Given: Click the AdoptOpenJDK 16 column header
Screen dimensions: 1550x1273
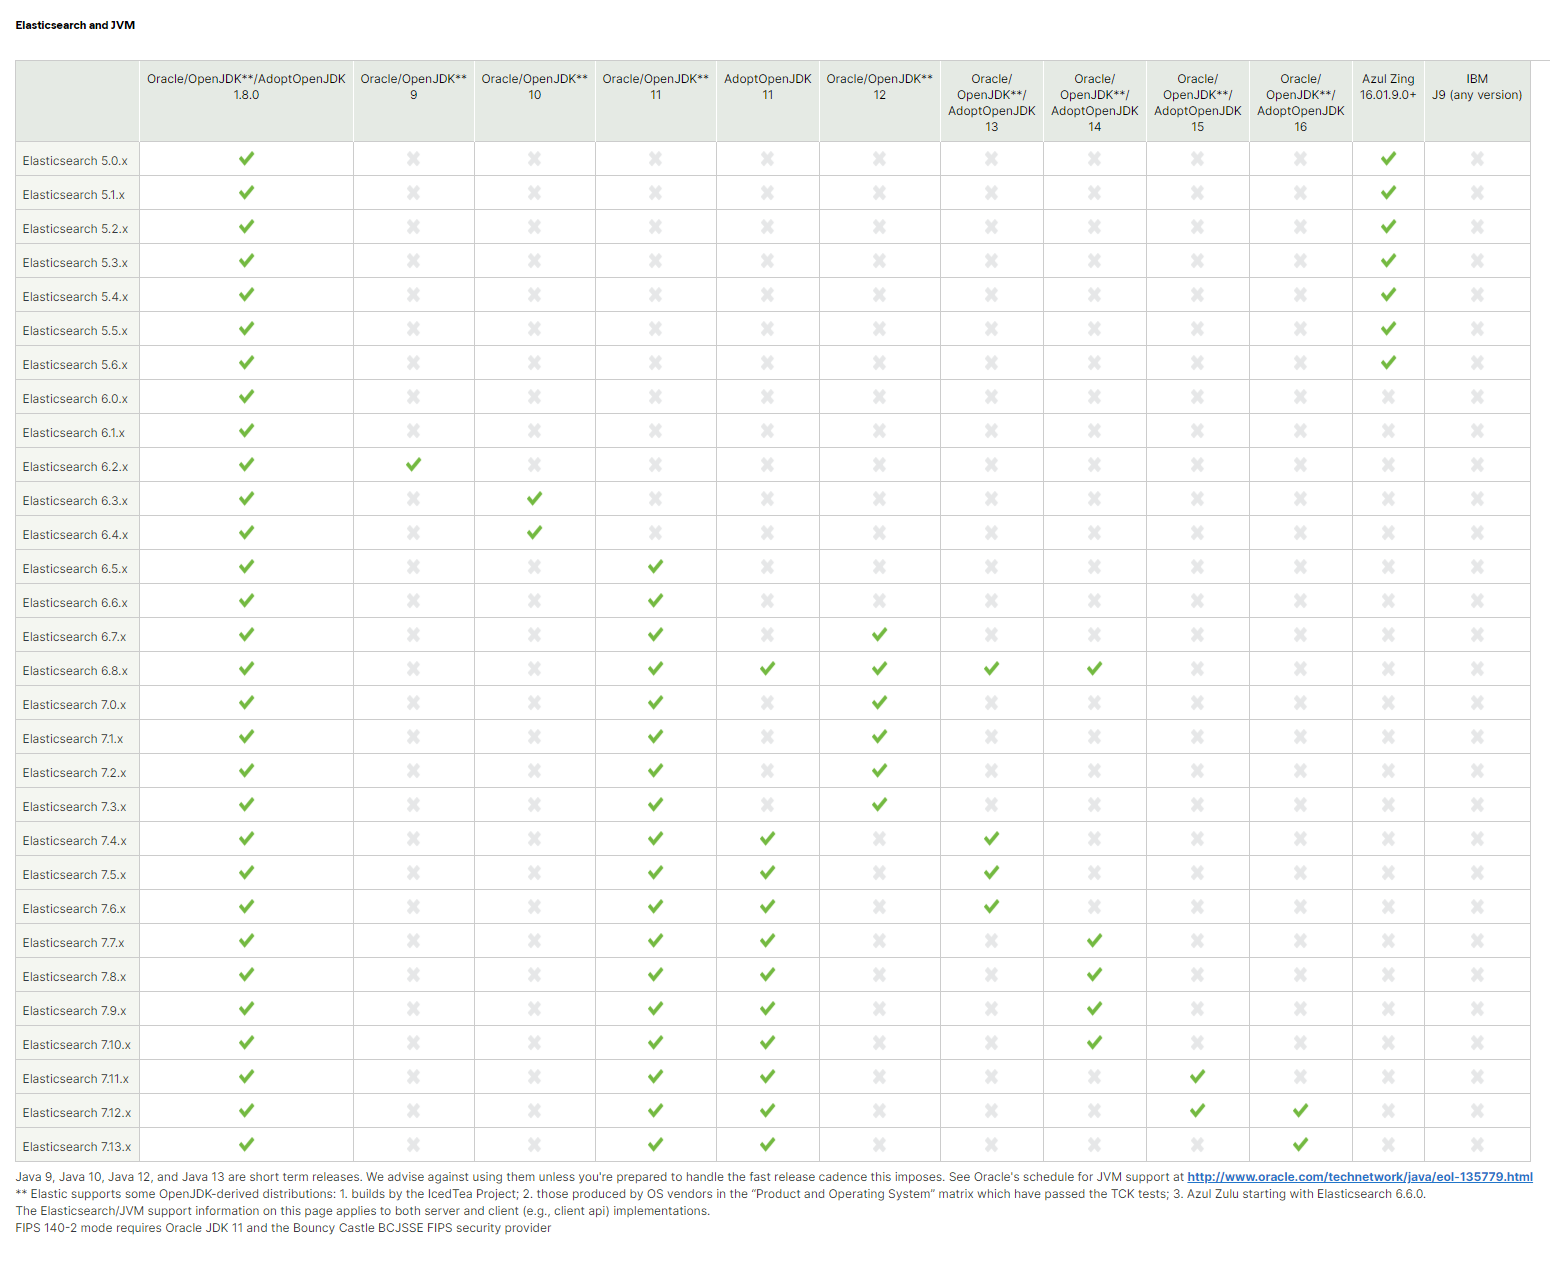Looking at the screenshot, I should coord(1300,103).
